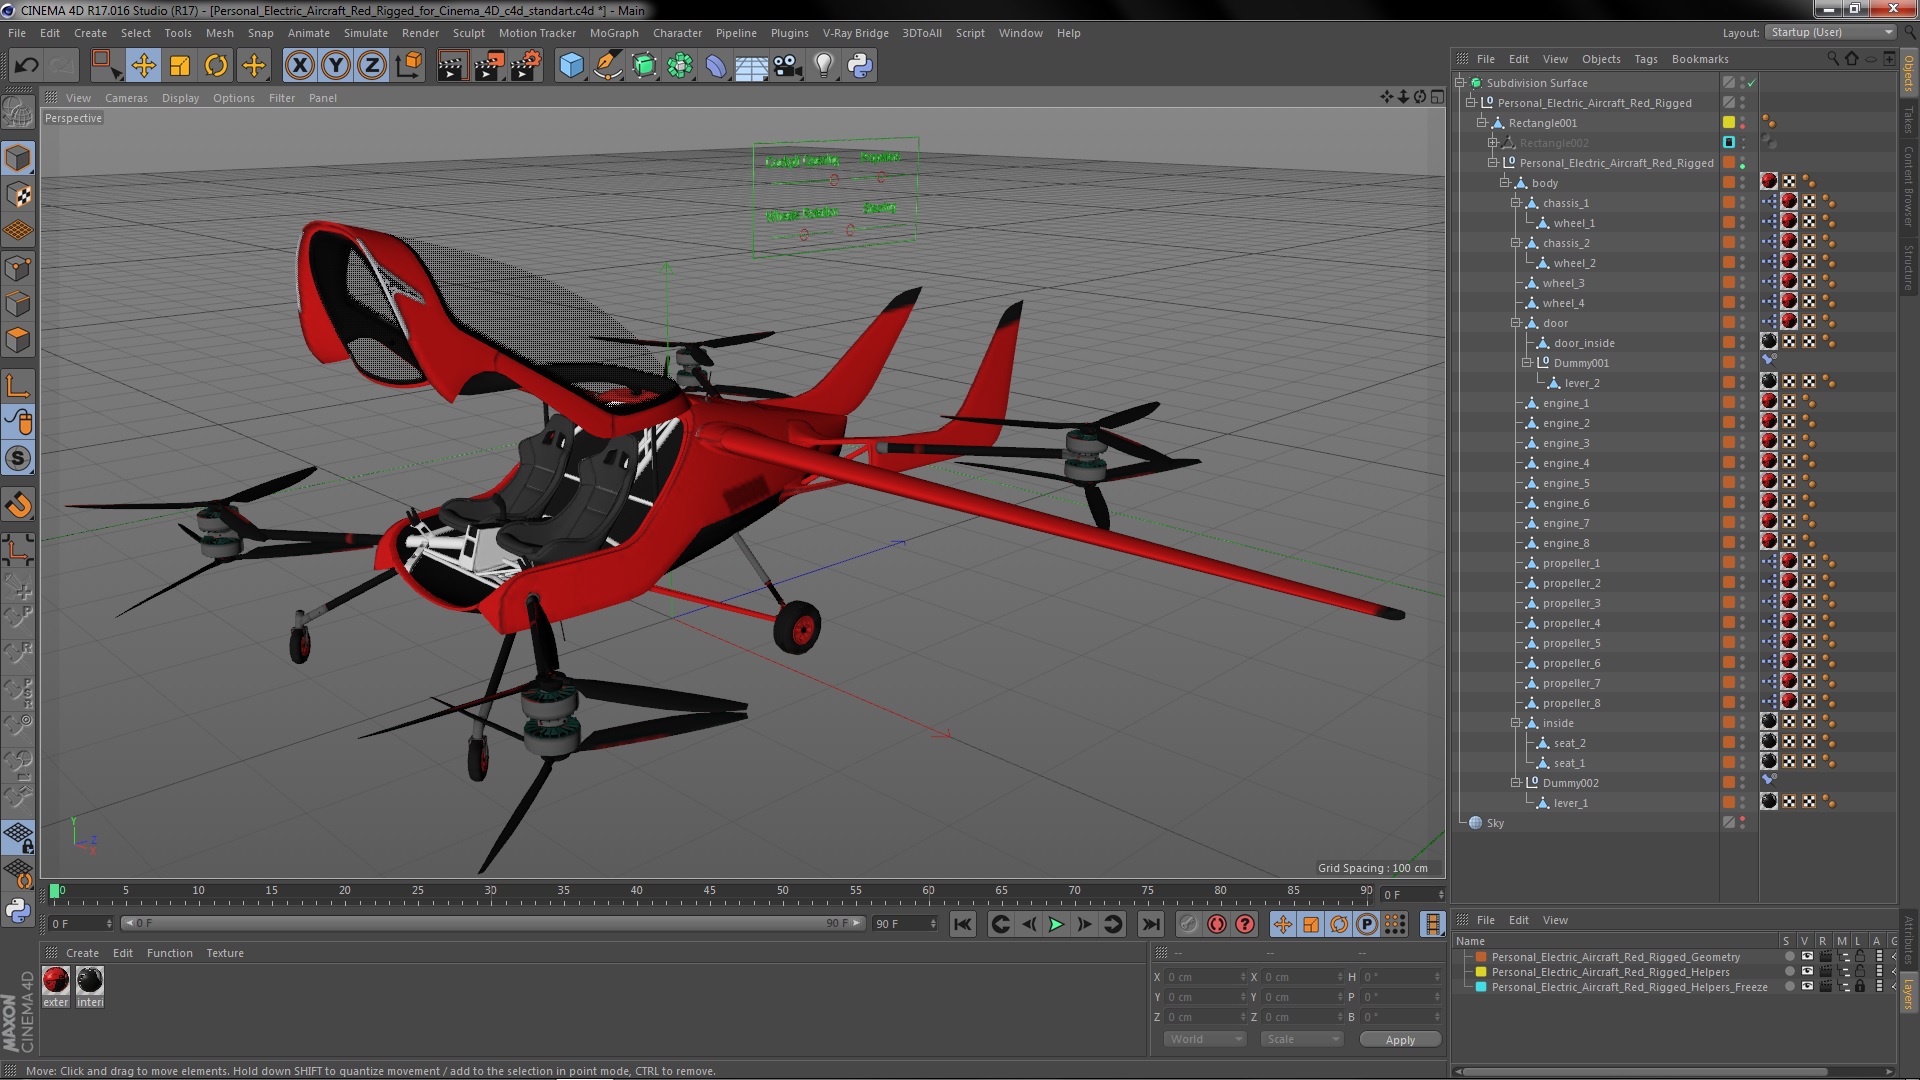The image size is (1920, 1080).
Task: Click Rectangle001 yellow layer color swatch
Action: click(x=1728, y=123)
